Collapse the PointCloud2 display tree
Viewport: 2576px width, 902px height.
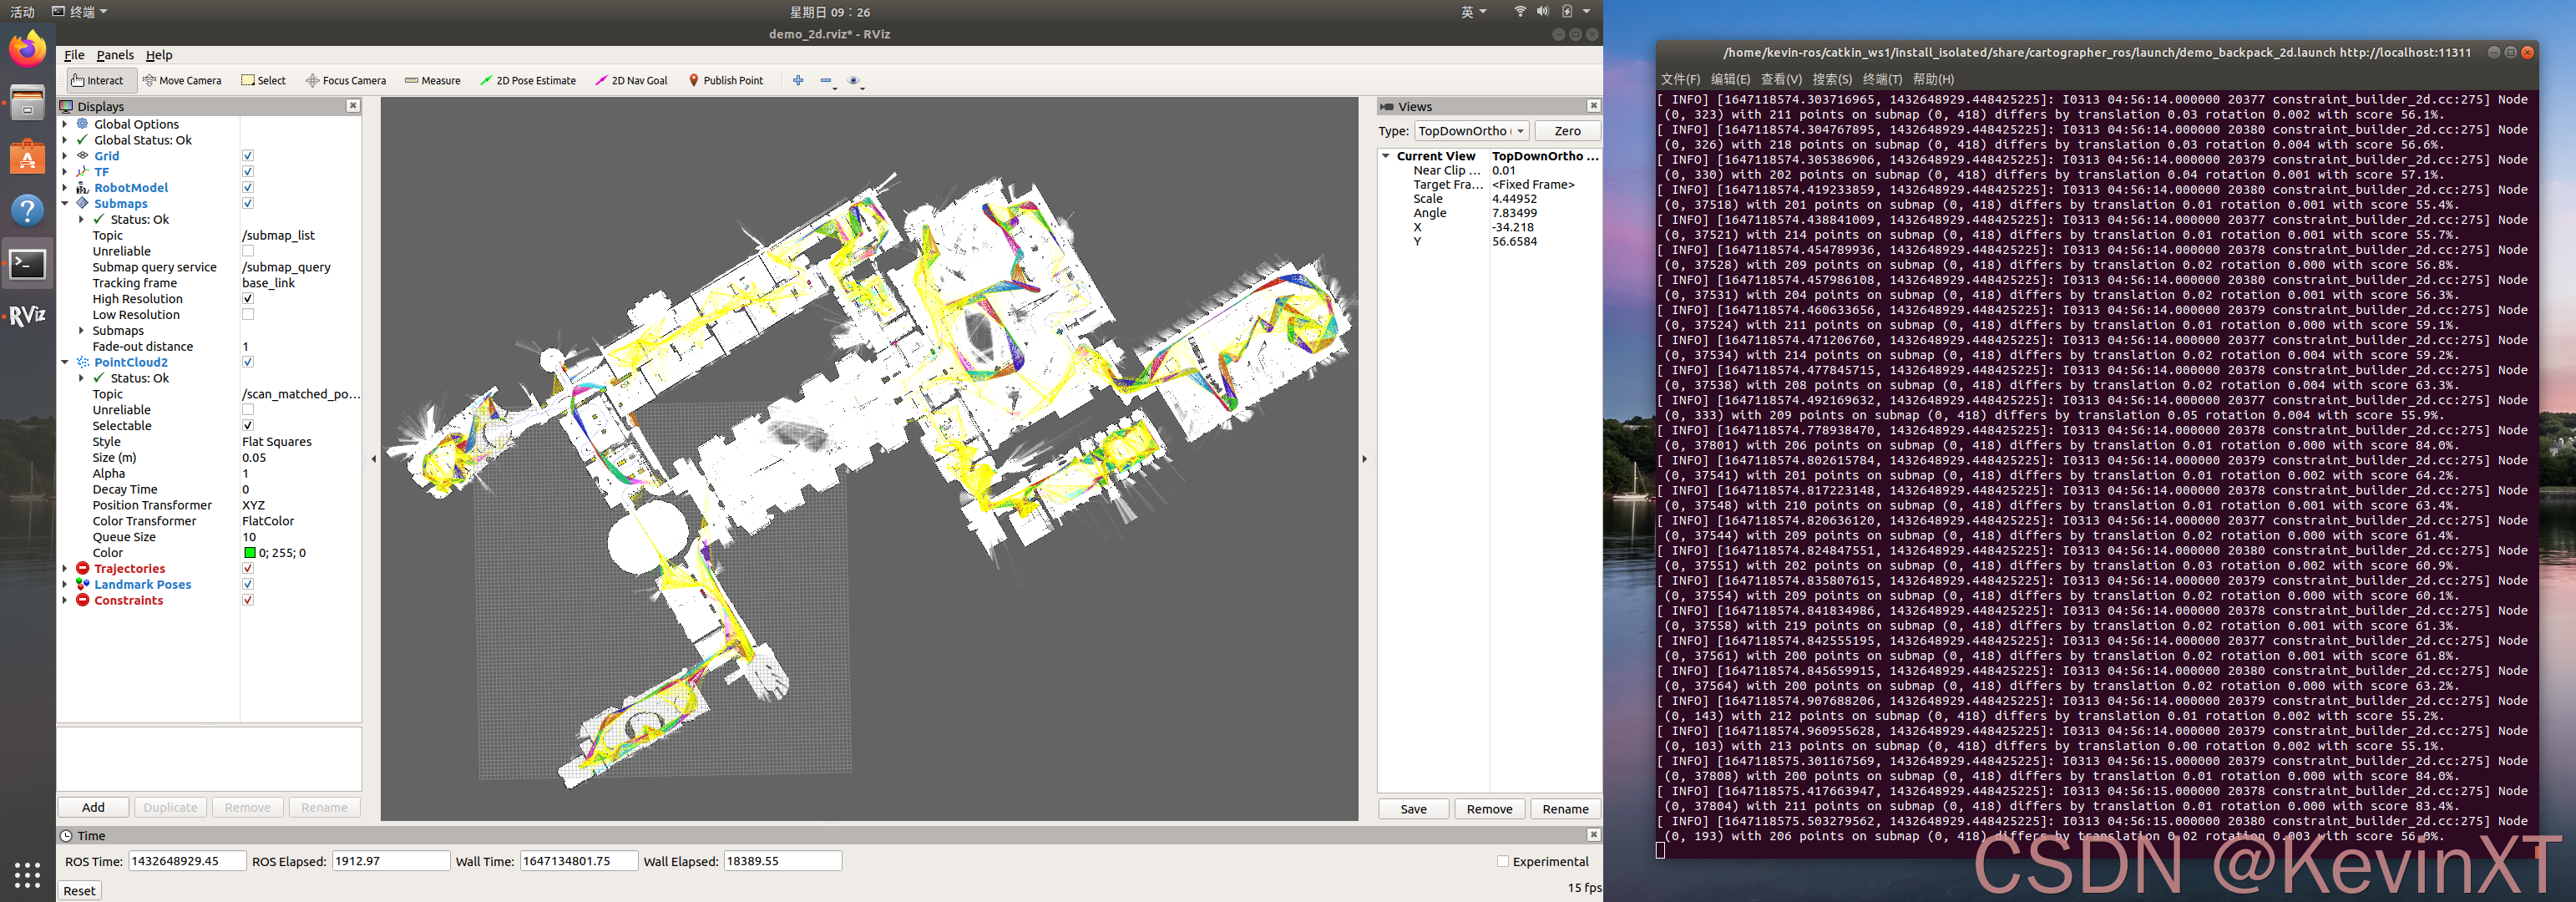pos(65,363)
